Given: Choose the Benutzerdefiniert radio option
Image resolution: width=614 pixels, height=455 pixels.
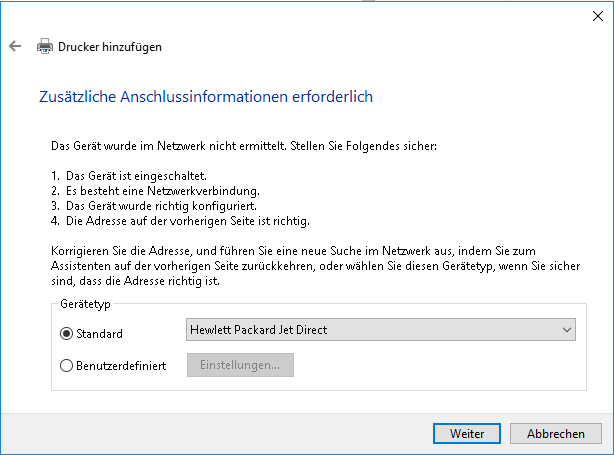Looking at the screenshot, I should [x=67, y=366].
